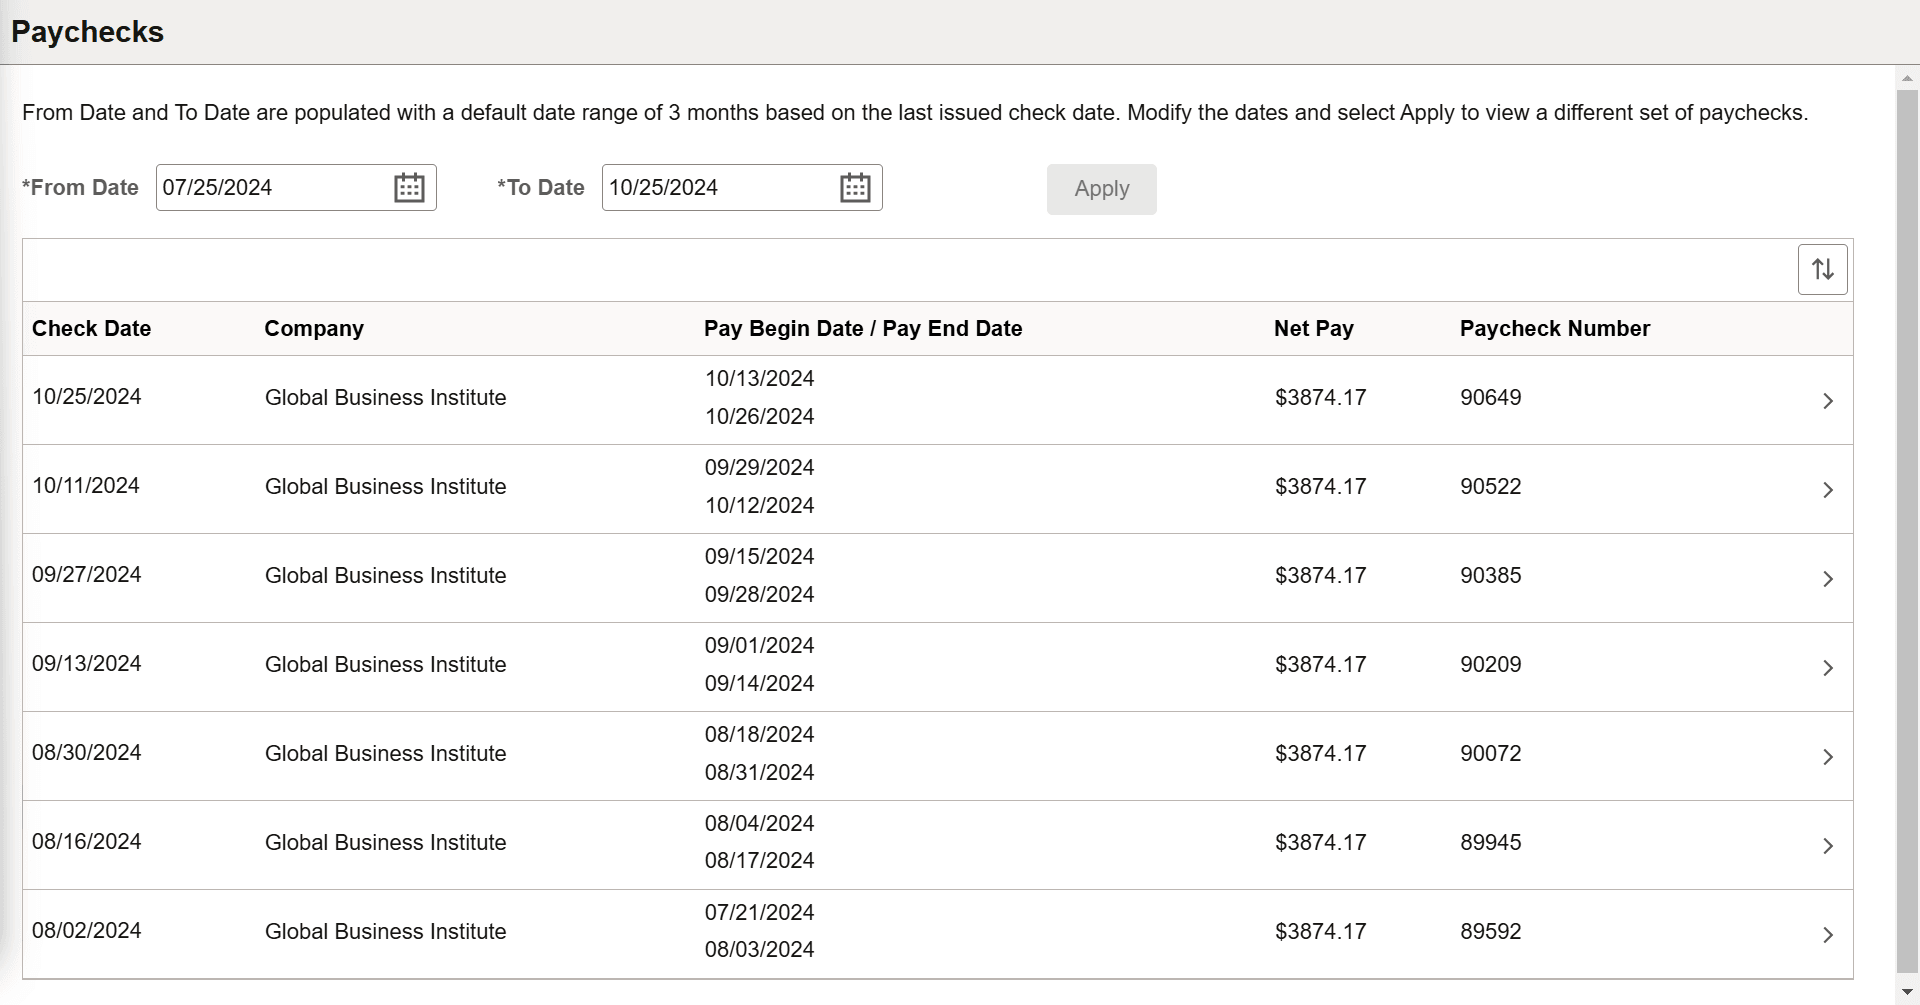Viewport: 1920px width, 1005px height.
Task: Open the To Date calendar picker
Action: pos(855,188)
